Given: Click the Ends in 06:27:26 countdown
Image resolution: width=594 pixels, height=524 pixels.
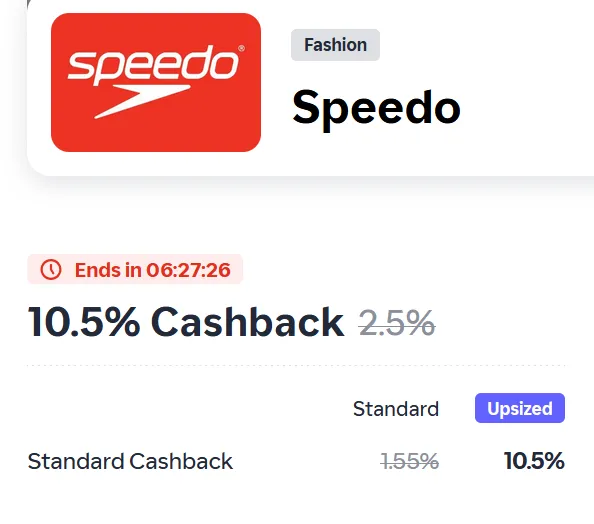Looking at the screenshot, I should coord(152,270).
